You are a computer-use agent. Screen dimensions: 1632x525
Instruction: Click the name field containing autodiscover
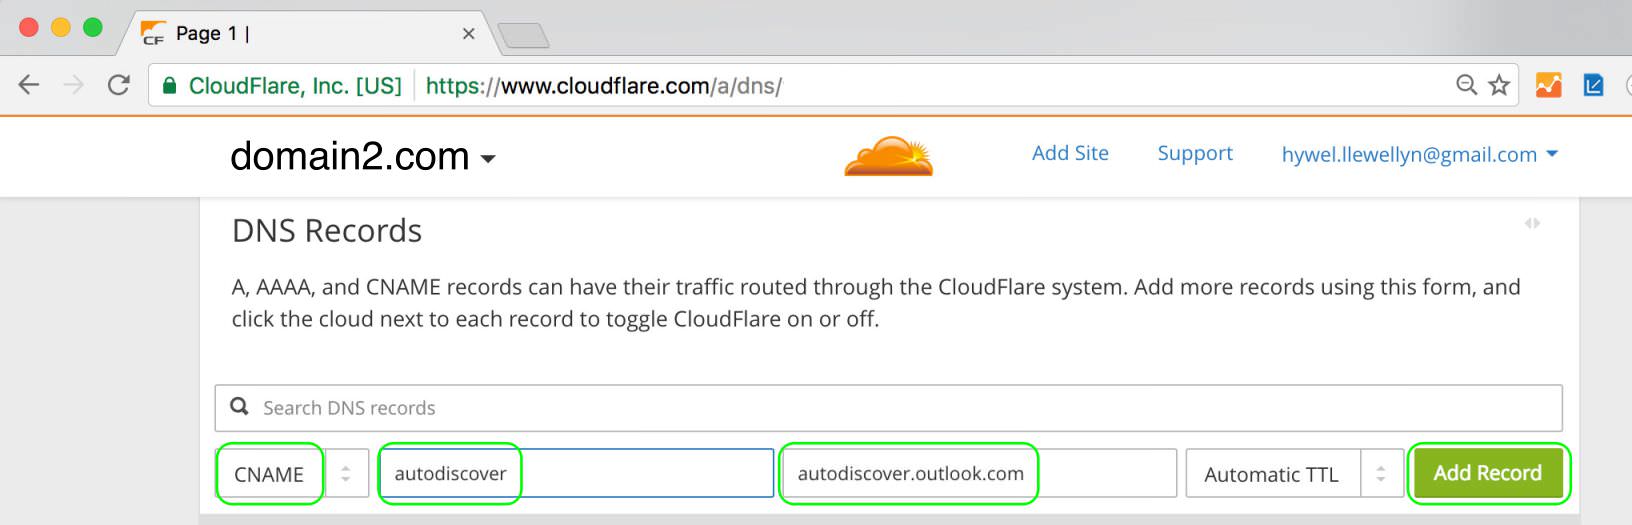pyautogui.click(x=577, y=473)
